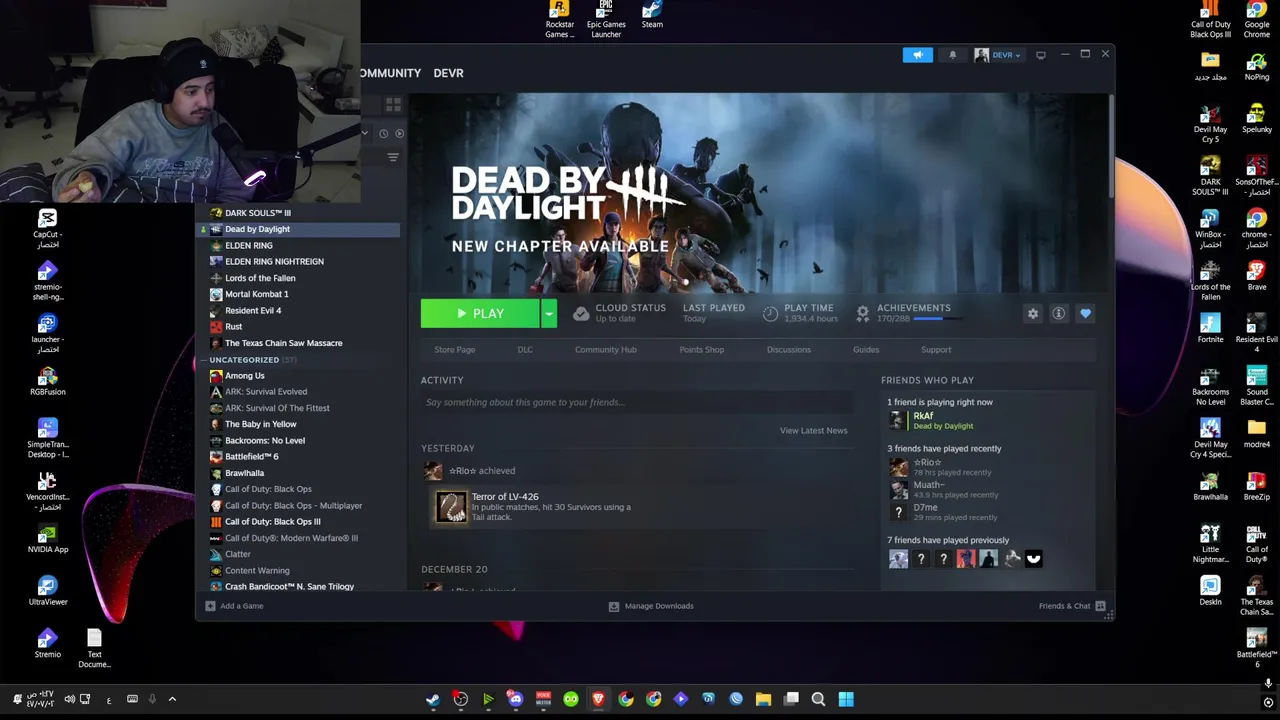Open DEVR account dropdown menu
Viewport: 1280px width, 720px height.
click(x=997, y=55)
